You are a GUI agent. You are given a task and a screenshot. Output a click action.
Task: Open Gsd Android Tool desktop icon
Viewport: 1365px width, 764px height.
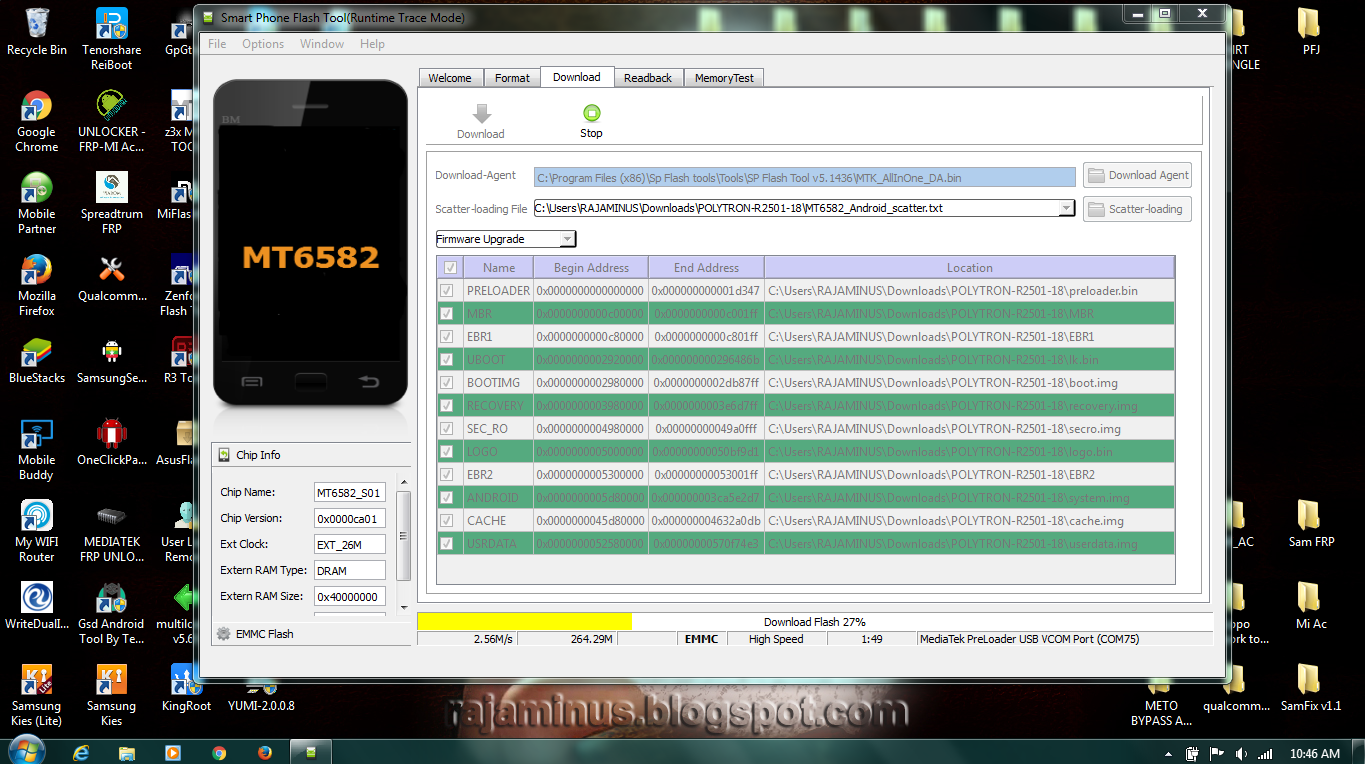point(111,613)
